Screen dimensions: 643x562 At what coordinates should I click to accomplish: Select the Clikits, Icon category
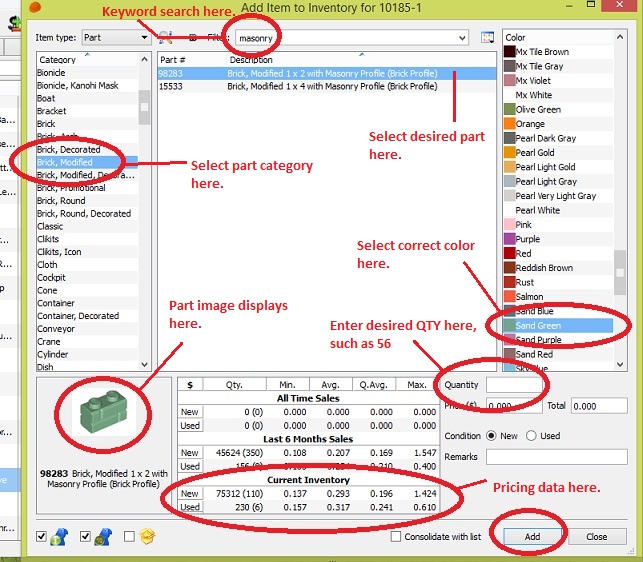[x=87, y=252]
